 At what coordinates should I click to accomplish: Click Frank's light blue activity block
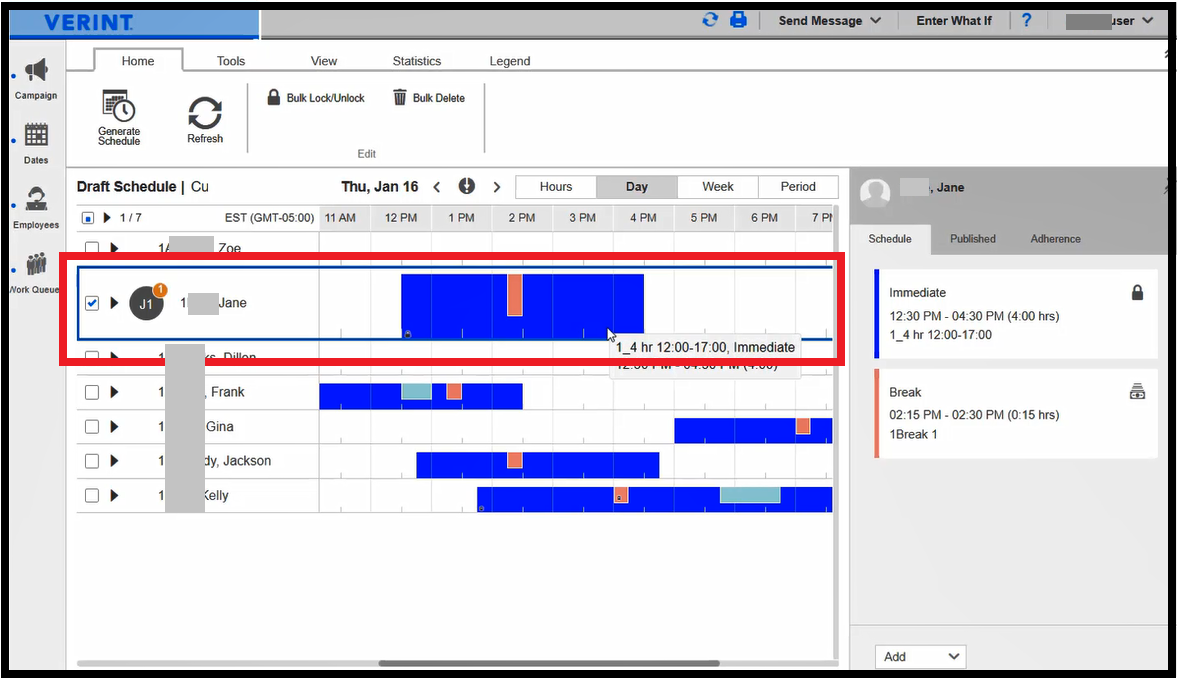pos(417,391)
